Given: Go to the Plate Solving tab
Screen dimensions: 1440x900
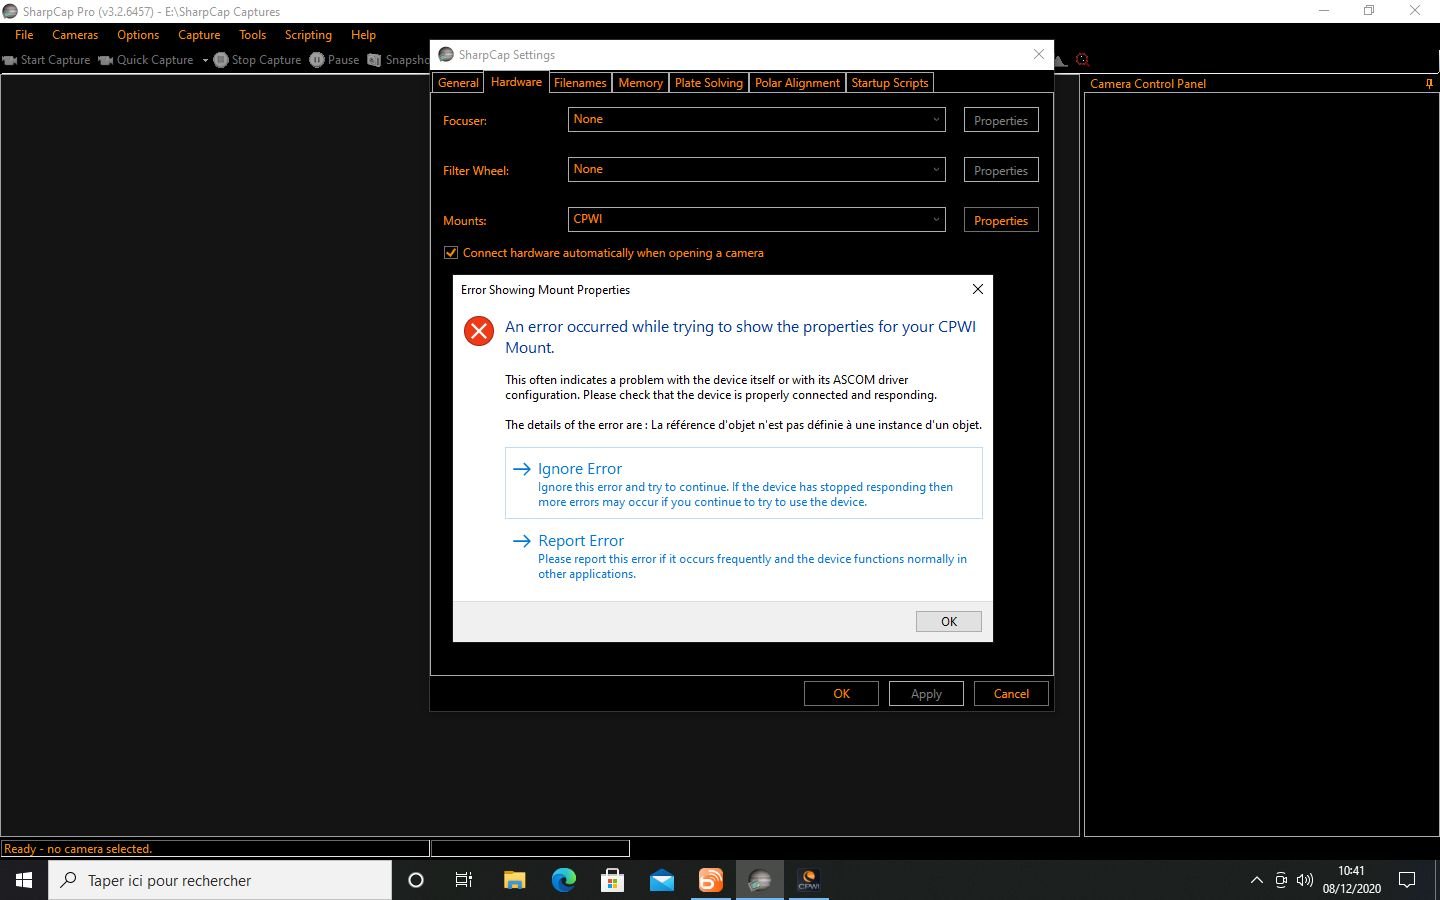Looking at the screenshot, I should click(709, 83).
